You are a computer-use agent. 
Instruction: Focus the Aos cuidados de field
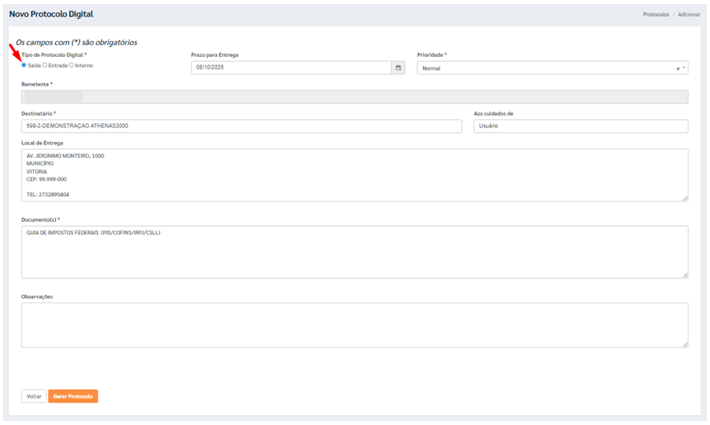click(x=580, y=126)
